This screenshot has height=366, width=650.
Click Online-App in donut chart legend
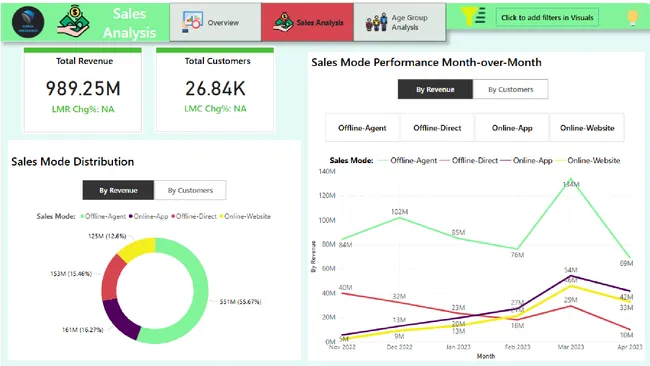(149, 216)
